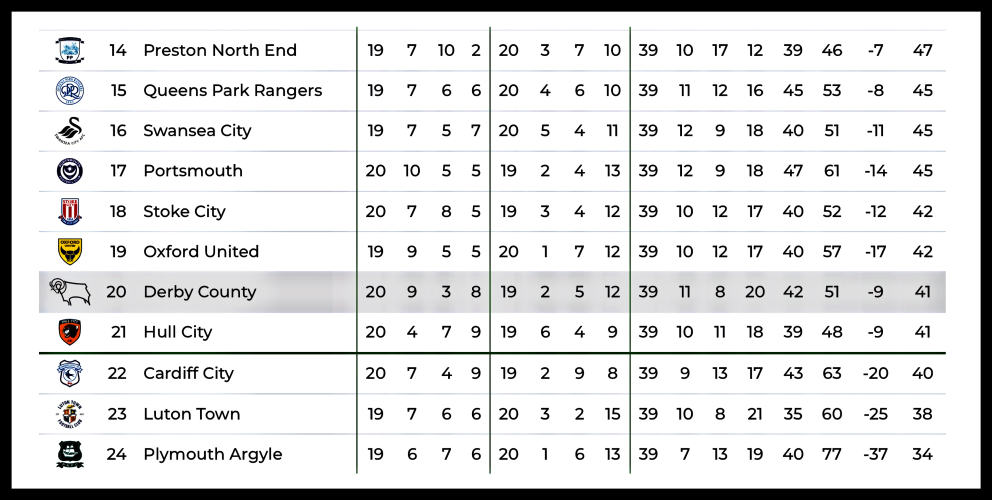Open the Plymouth Argyle team page

[x=212, y=454]
